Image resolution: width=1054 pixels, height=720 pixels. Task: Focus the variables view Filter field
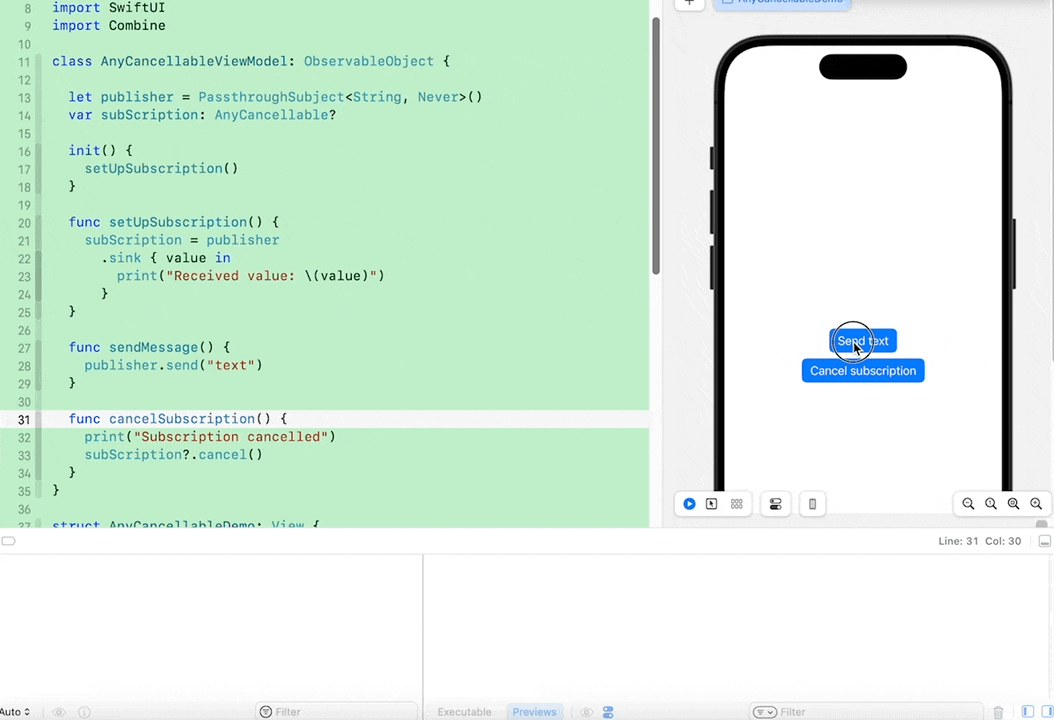click(337, 712)
